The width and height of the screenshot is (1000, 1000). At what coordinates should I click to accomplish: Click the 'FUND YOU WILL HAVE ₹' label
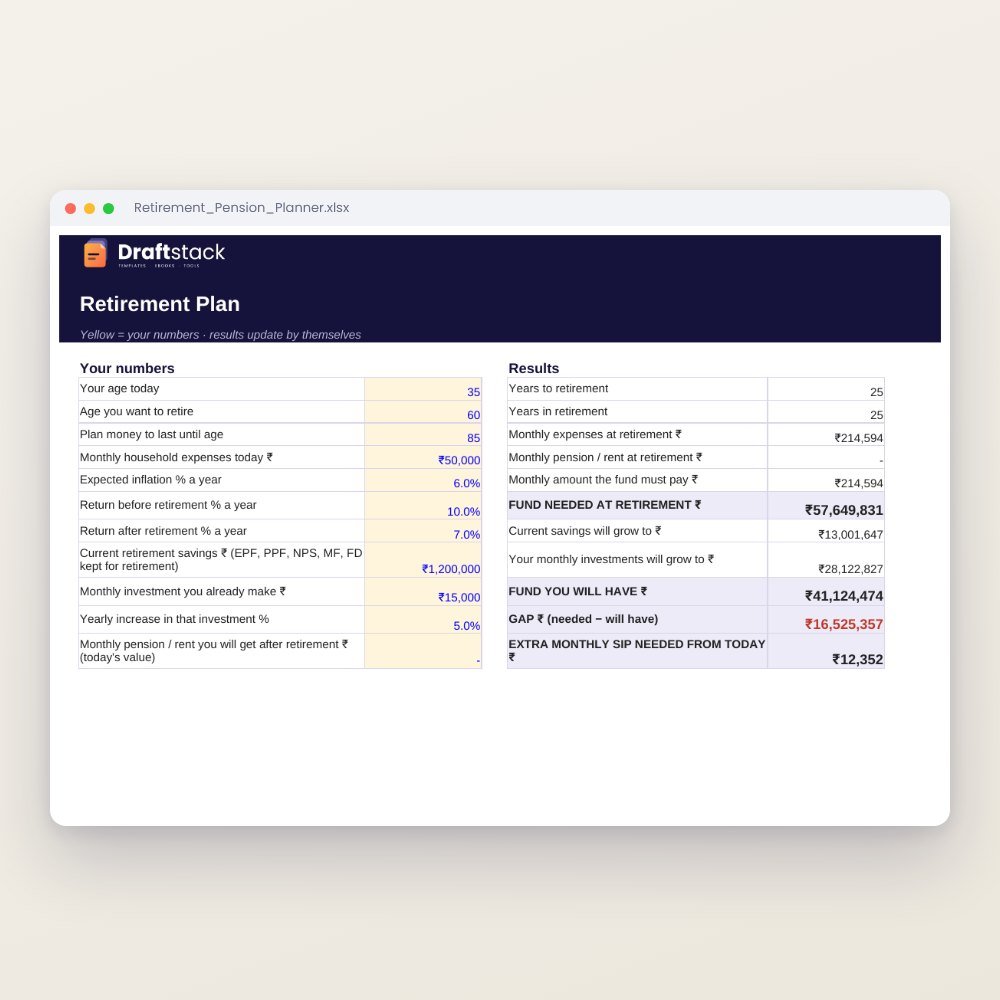coord(578,592)
